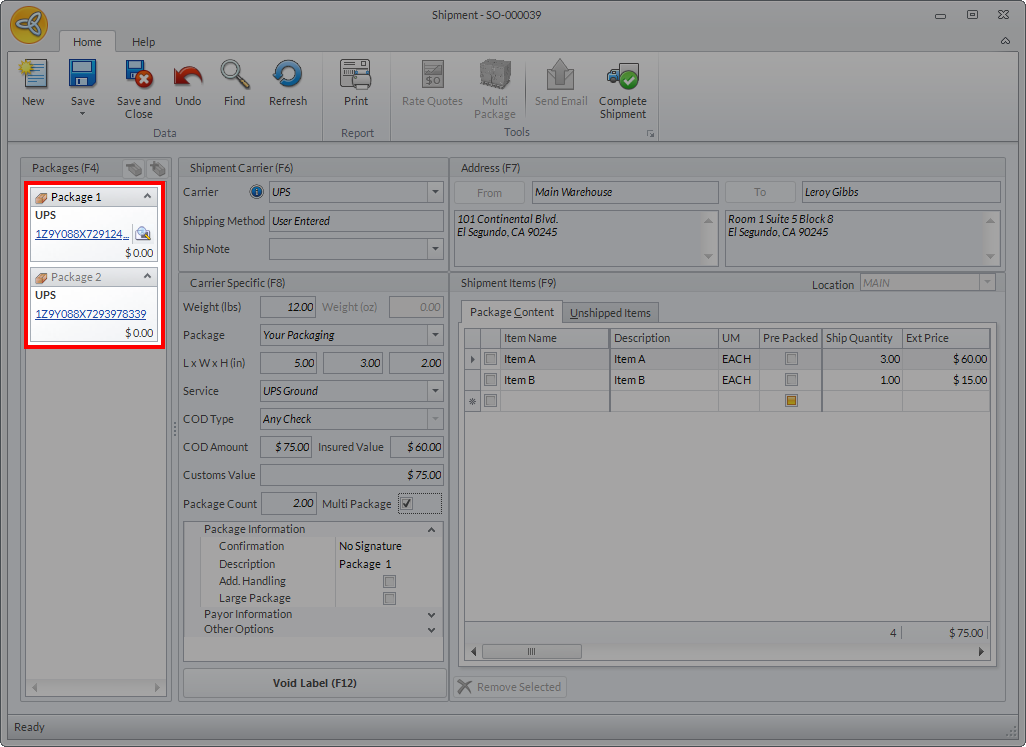Open the Service dropdown list
Viewport: 1026px width, 747px height.
tap(435, 391)
